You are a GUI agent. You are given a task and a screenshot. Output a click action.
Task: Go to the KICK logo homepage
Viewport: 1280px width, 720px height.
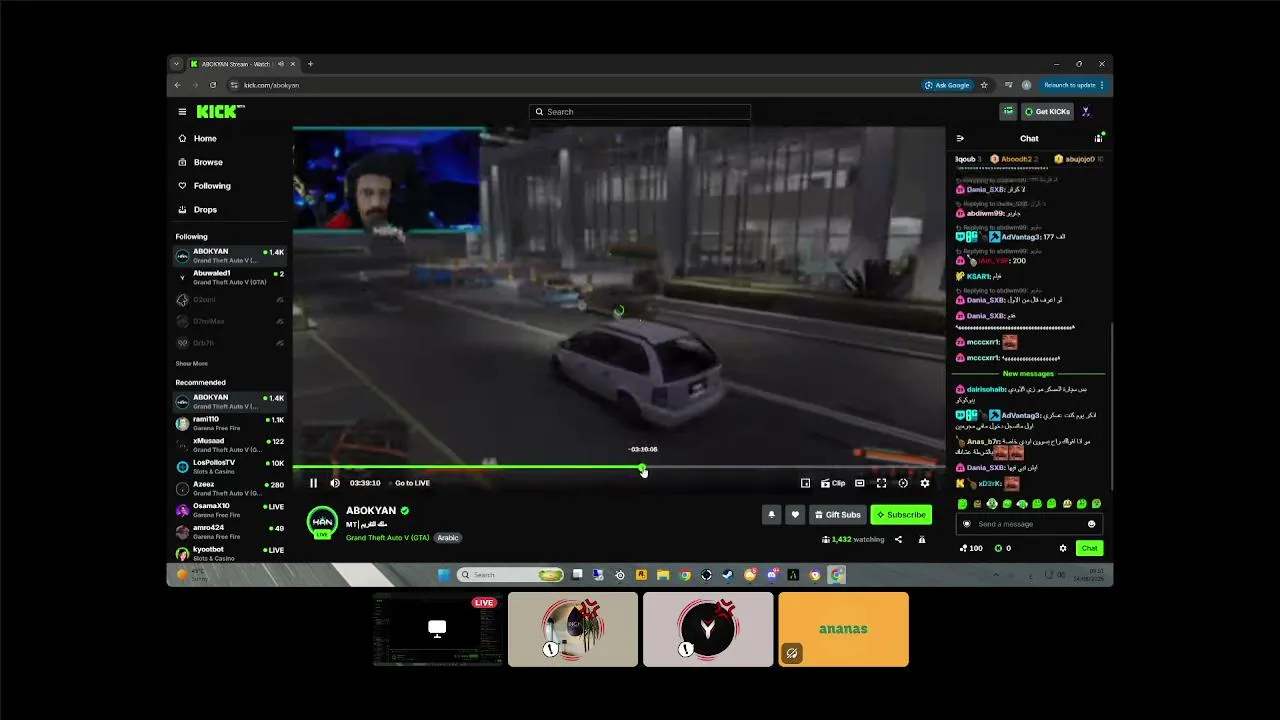click(219, 112)
